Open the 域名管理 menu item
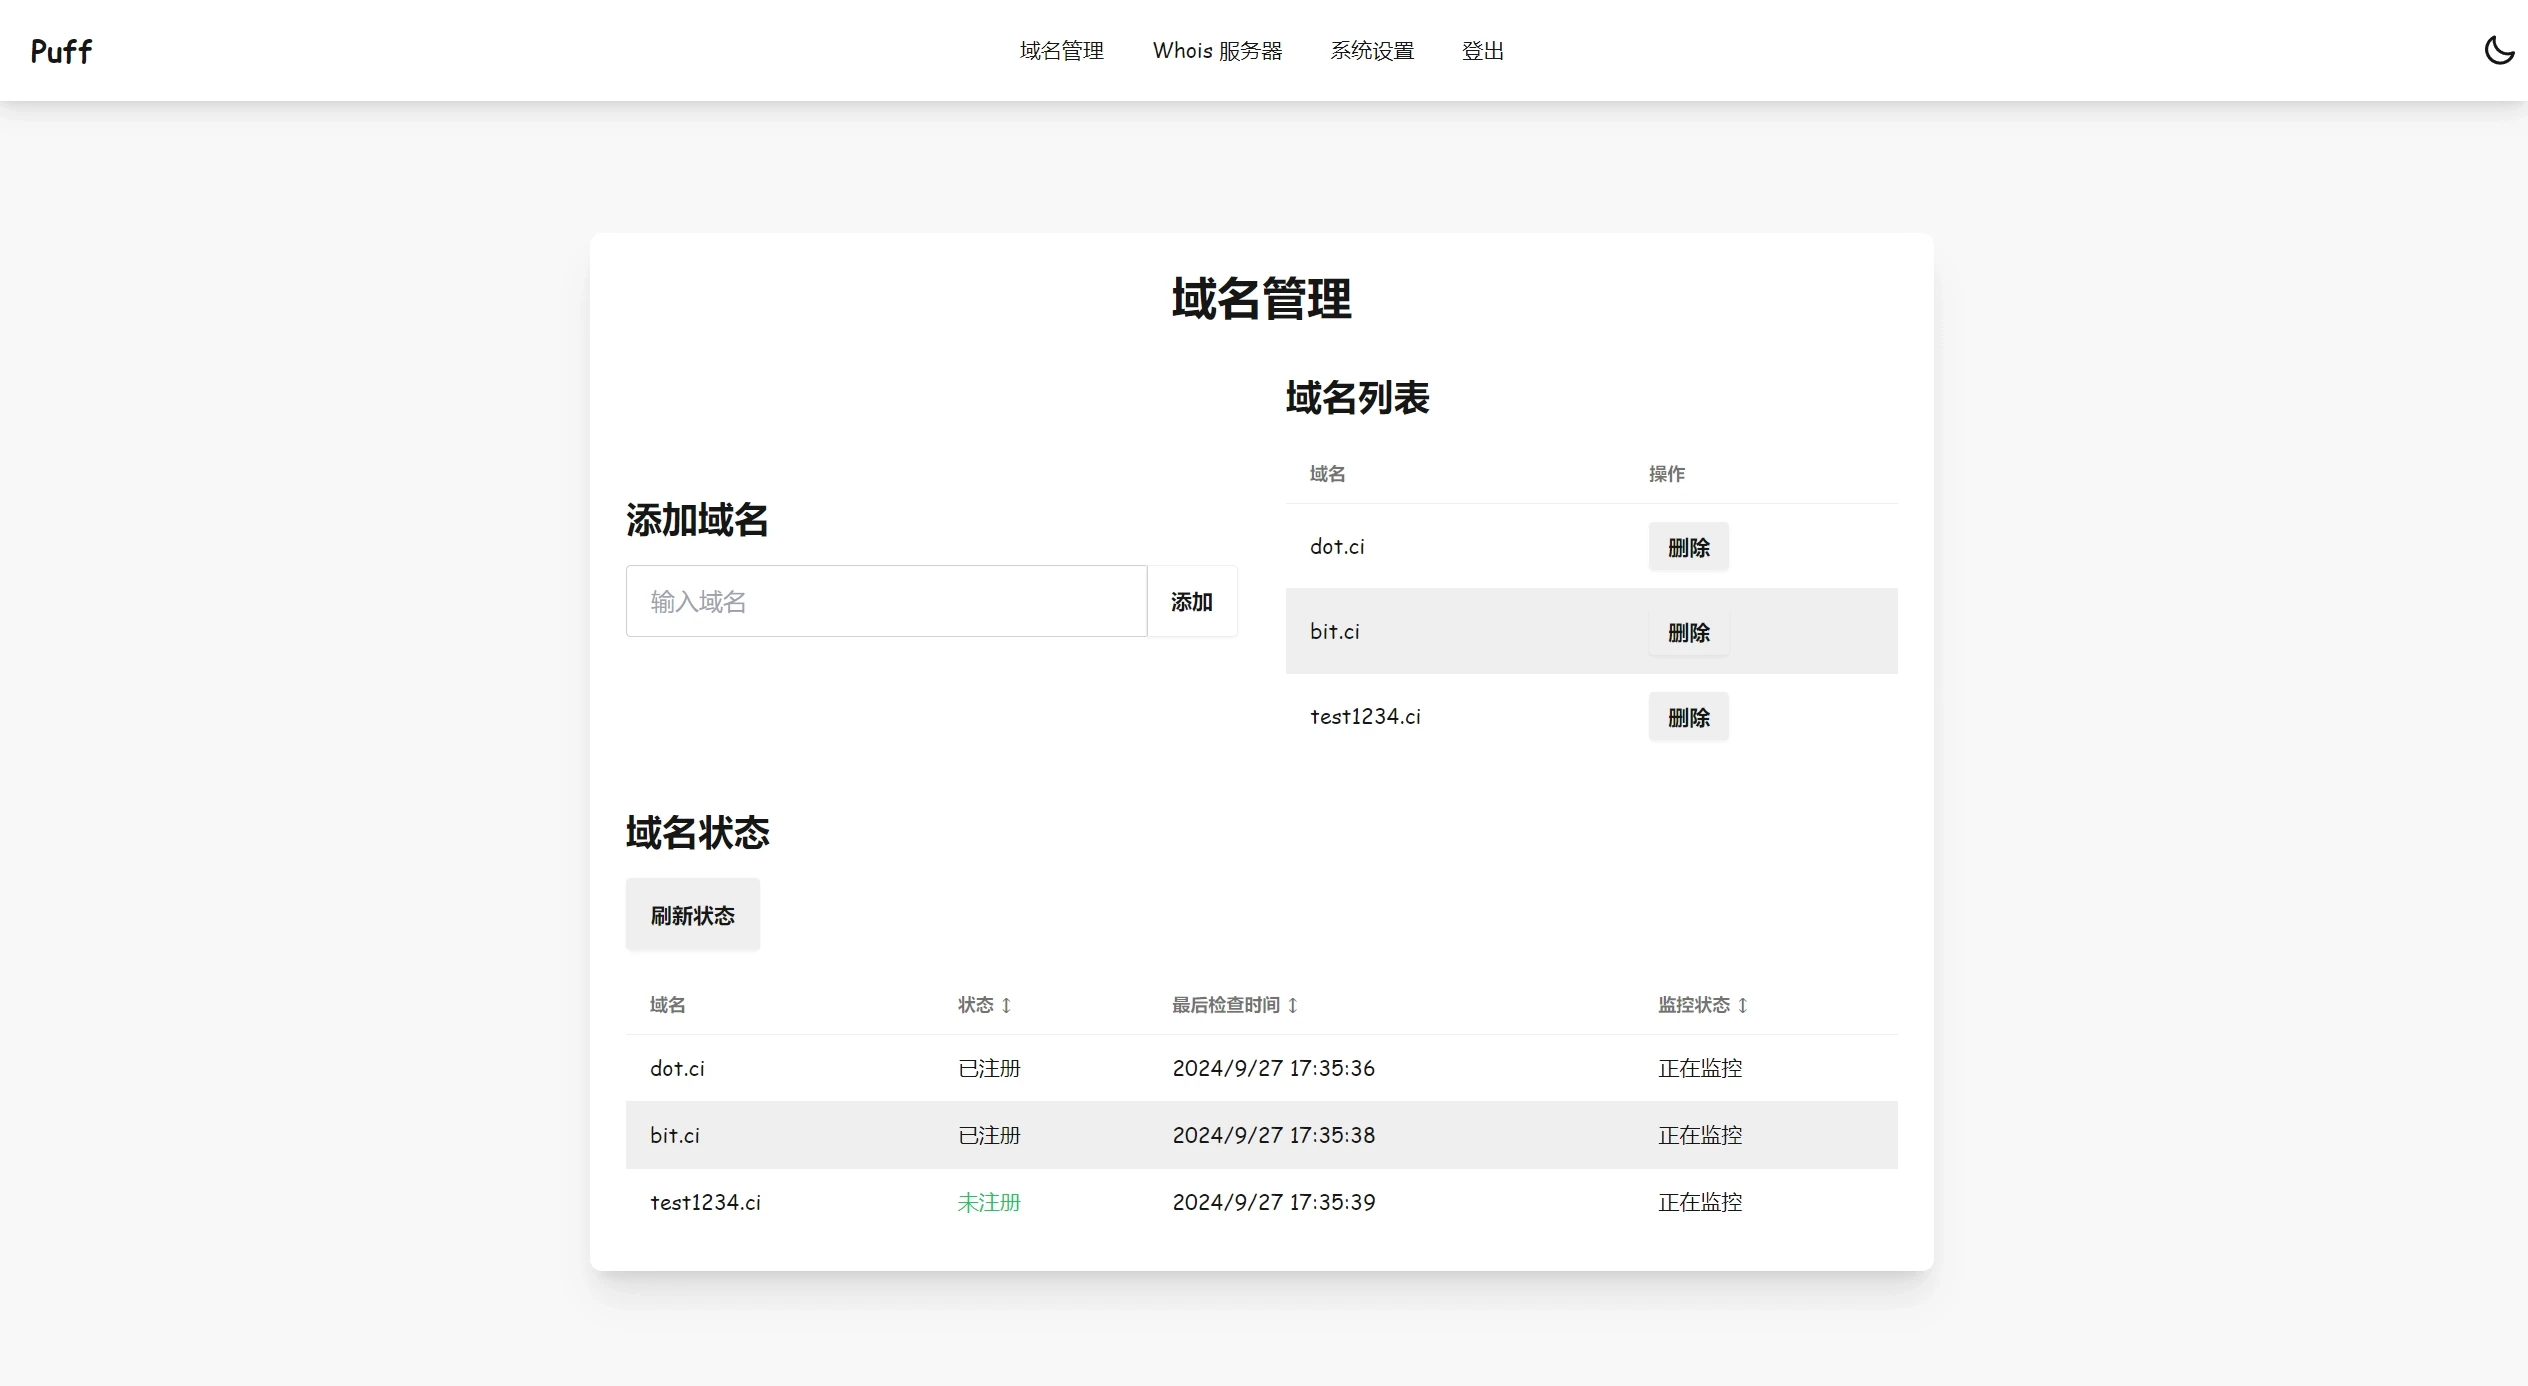Screen dimensions: 2528x1386 [x=1061, y=50]
